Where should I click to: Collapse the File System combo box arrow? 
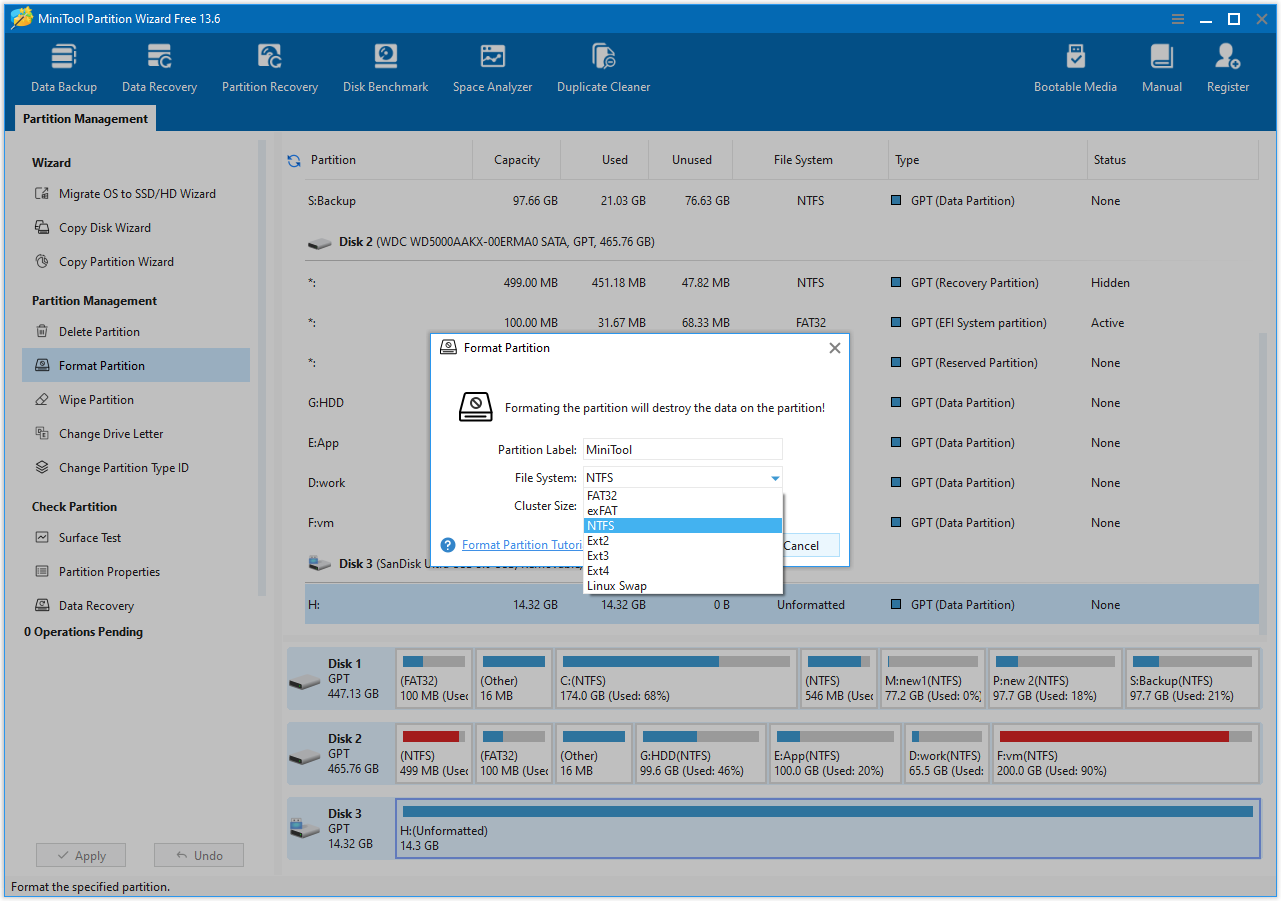(x=775, y=478)
